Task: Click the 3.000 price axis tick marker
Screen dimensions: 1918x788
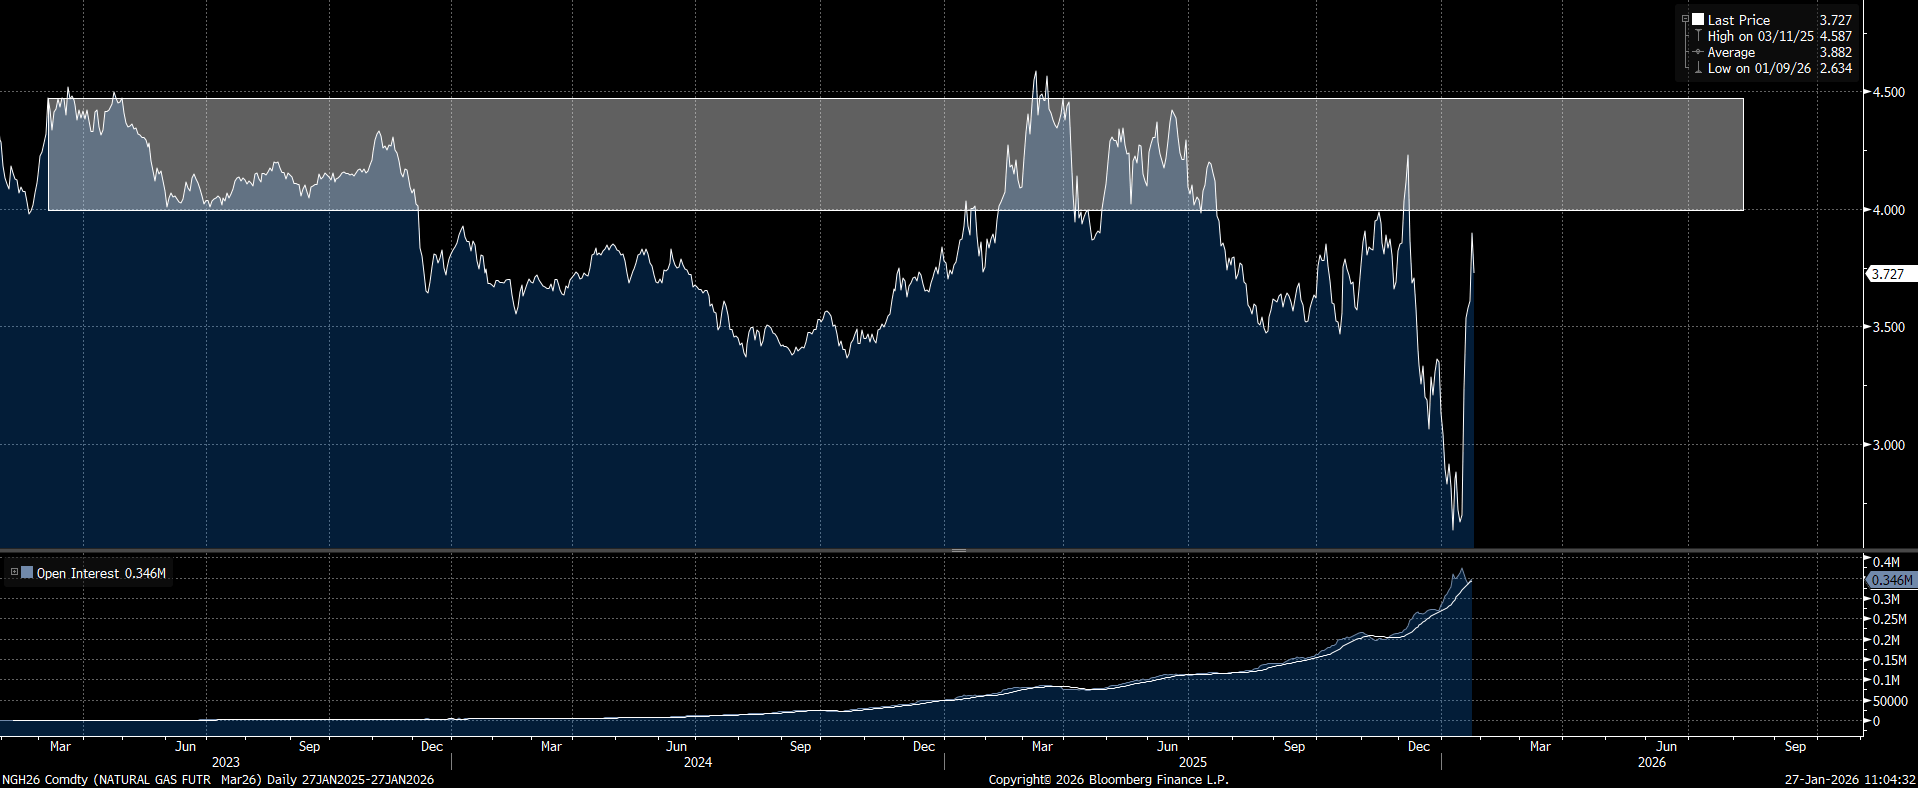Action: [x=1866, y=445]
